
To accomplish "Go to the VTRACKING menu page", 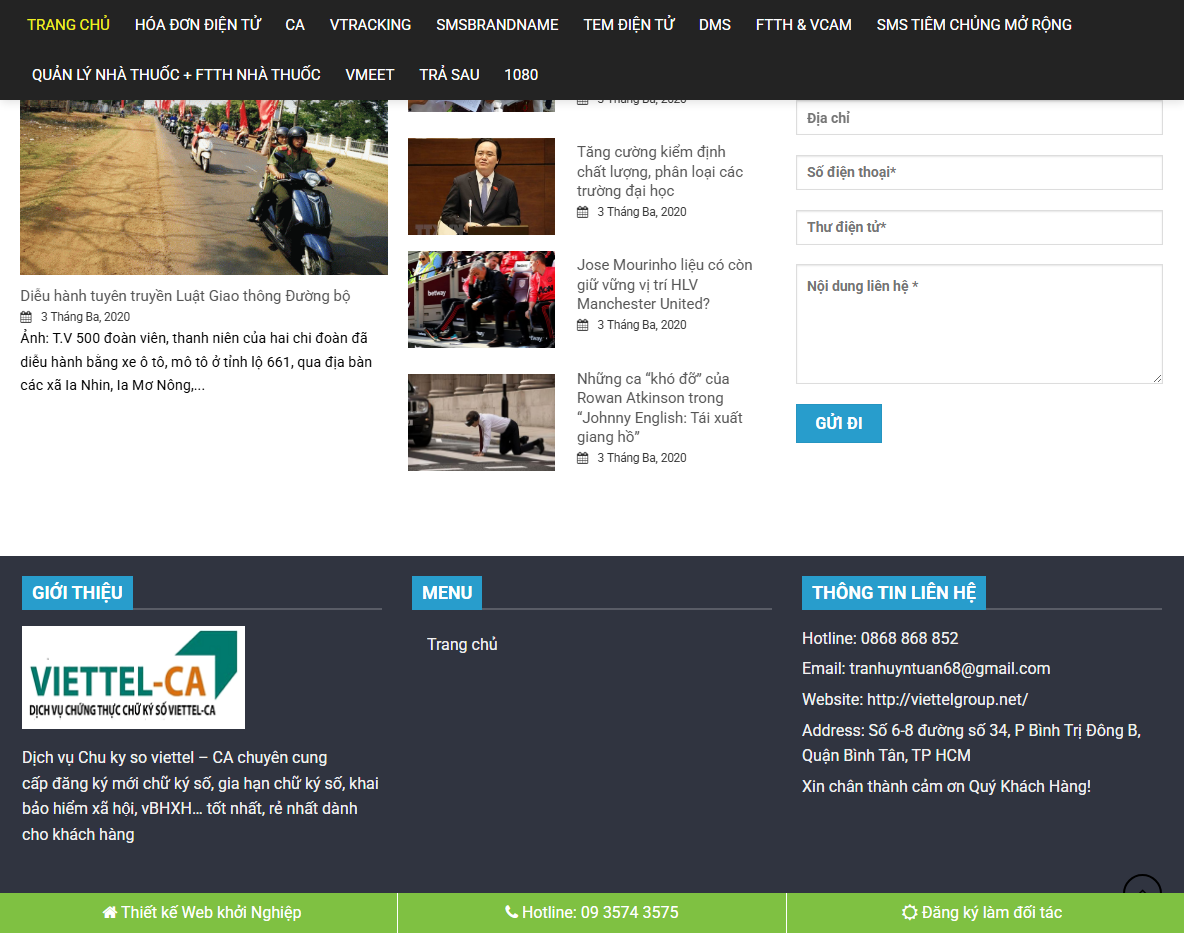I will (x=370, y=24).
